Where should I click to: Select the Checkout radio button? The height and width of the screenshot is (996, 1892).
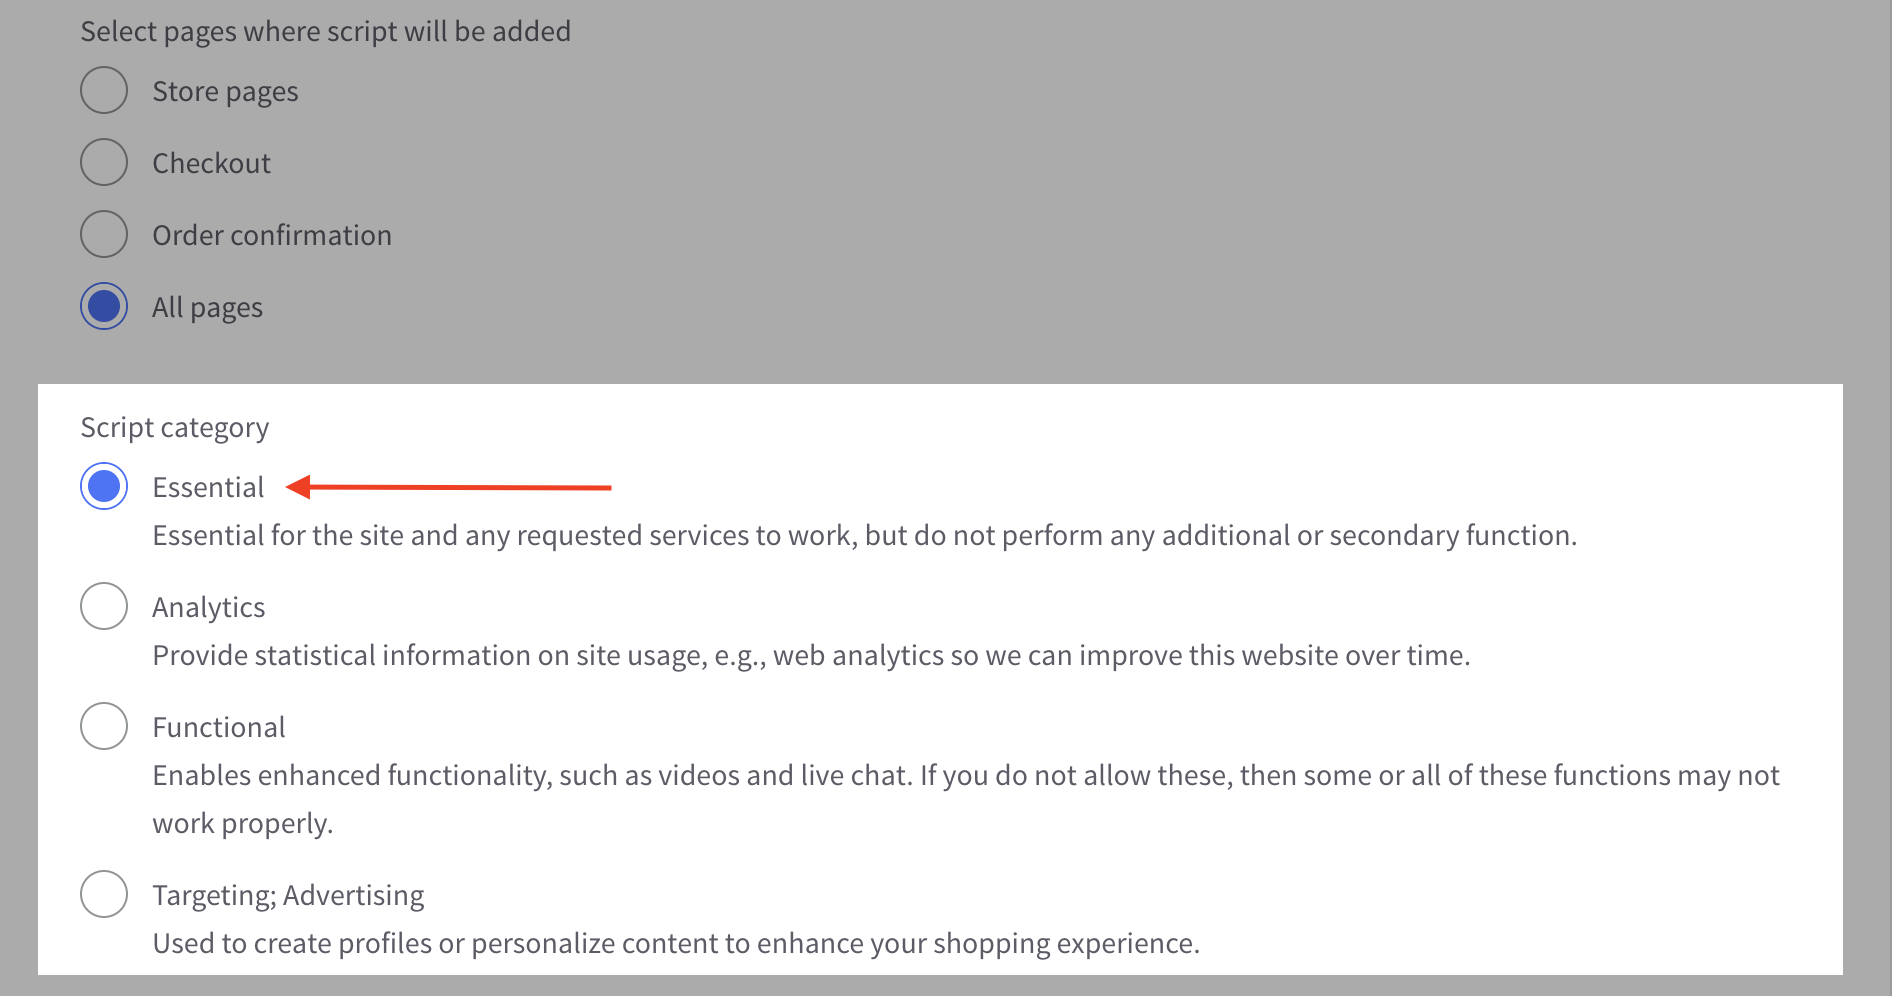click(103, 162)
